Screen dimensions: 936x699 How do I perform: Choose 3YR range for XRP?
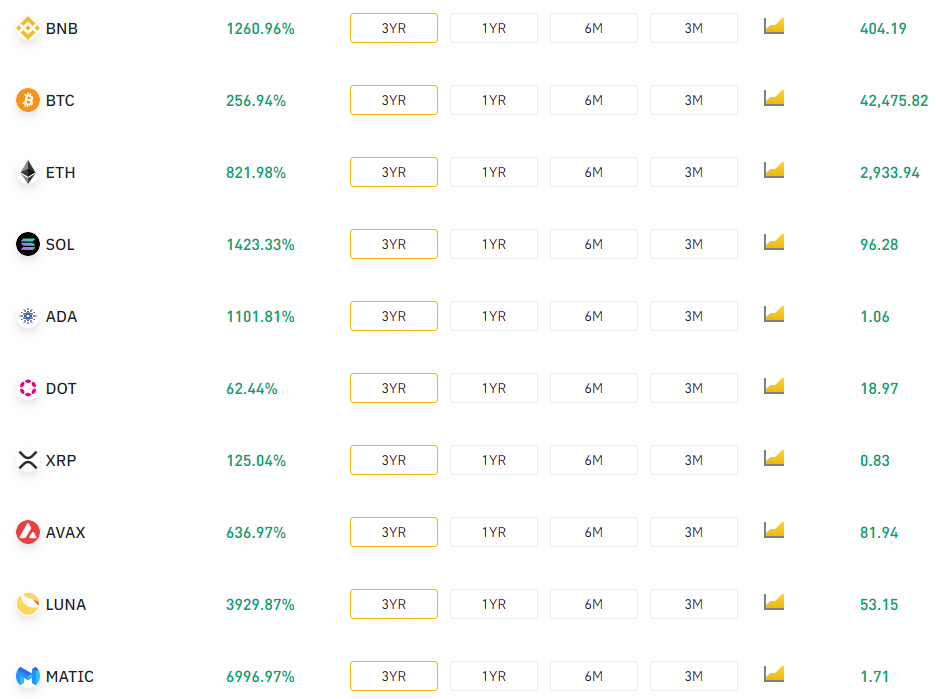pyautogui.click(x=394, y=460)
